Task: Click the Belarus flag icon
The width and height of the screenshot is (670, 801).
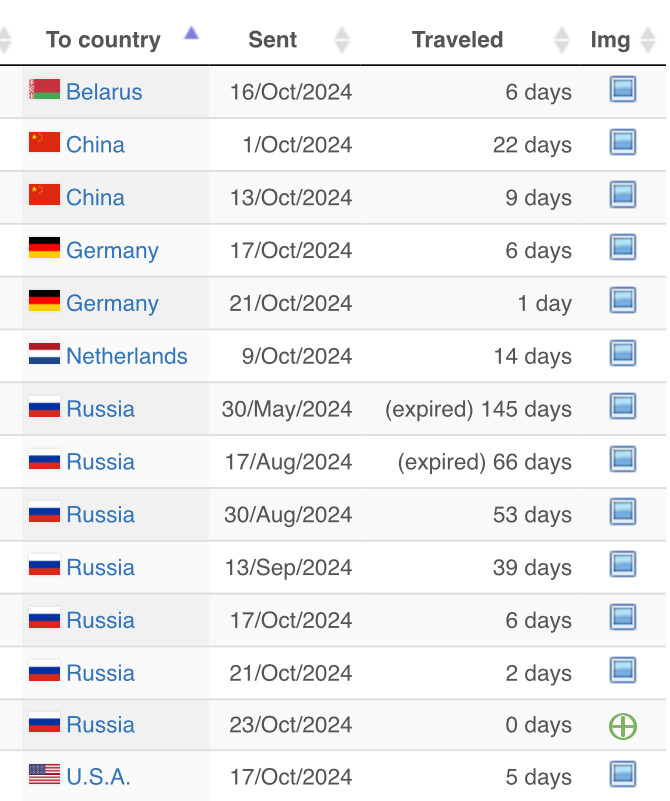Action: pyautogui.click(x=44, y=90)
